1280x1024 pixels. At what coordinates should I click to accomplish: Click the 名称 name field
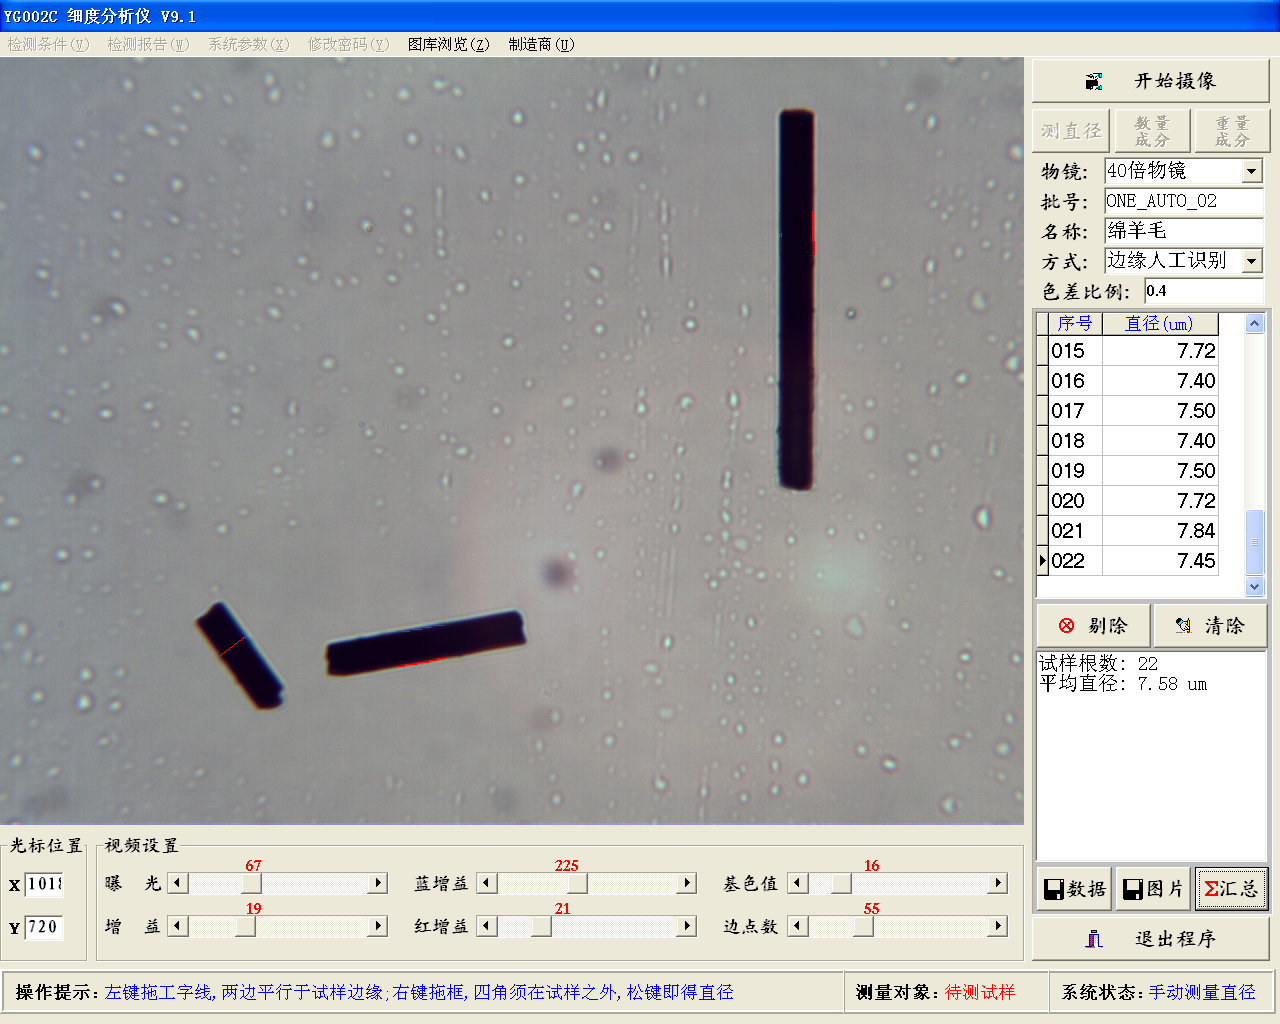point(1183,231)
